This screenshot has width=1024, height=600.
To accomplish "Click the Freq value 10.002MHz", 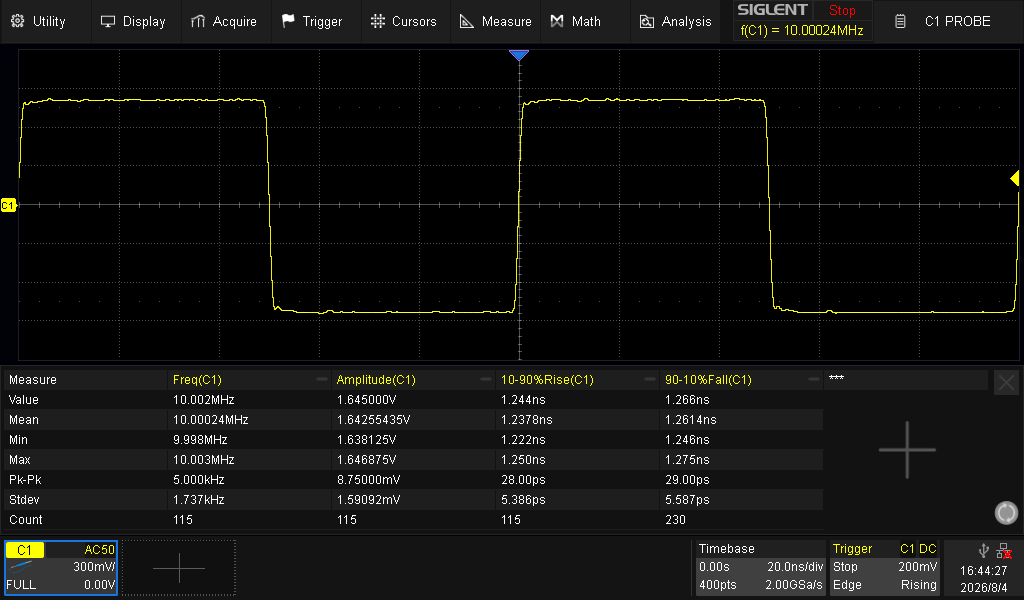I will click(204, 400).
